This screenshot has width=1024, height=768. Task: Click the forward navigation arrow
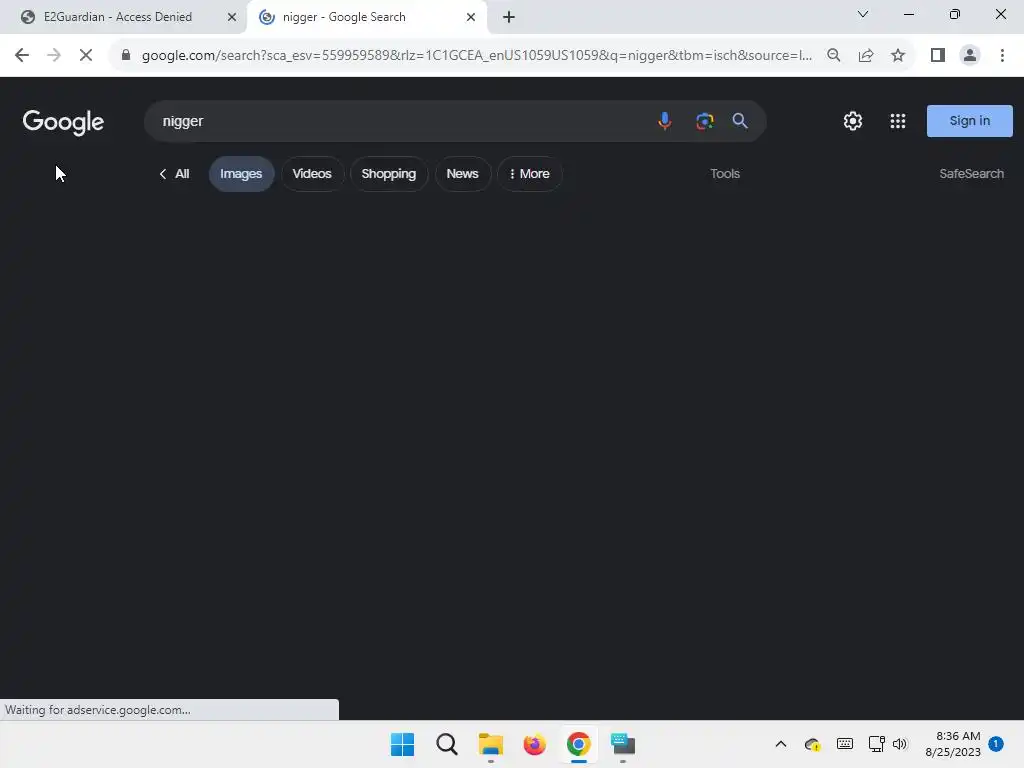(54, 56)
